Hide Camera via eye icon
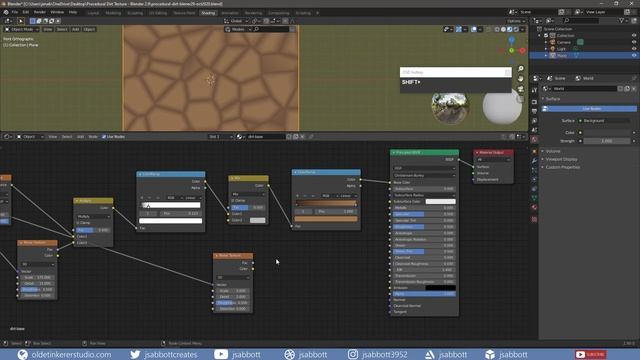 [x=634, y=42]
